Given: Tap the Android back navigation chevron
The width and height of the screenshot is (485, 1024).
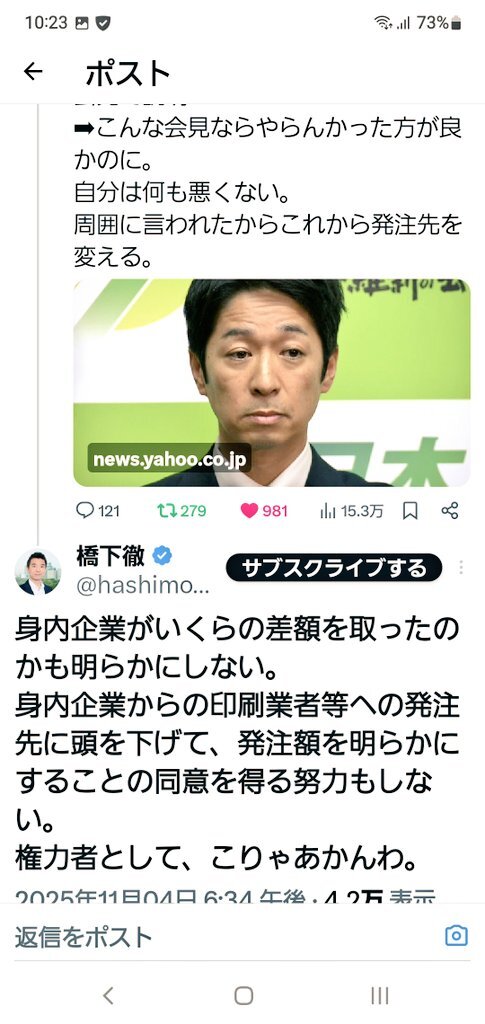Looking at the screenshot, I should click(108, 995).
